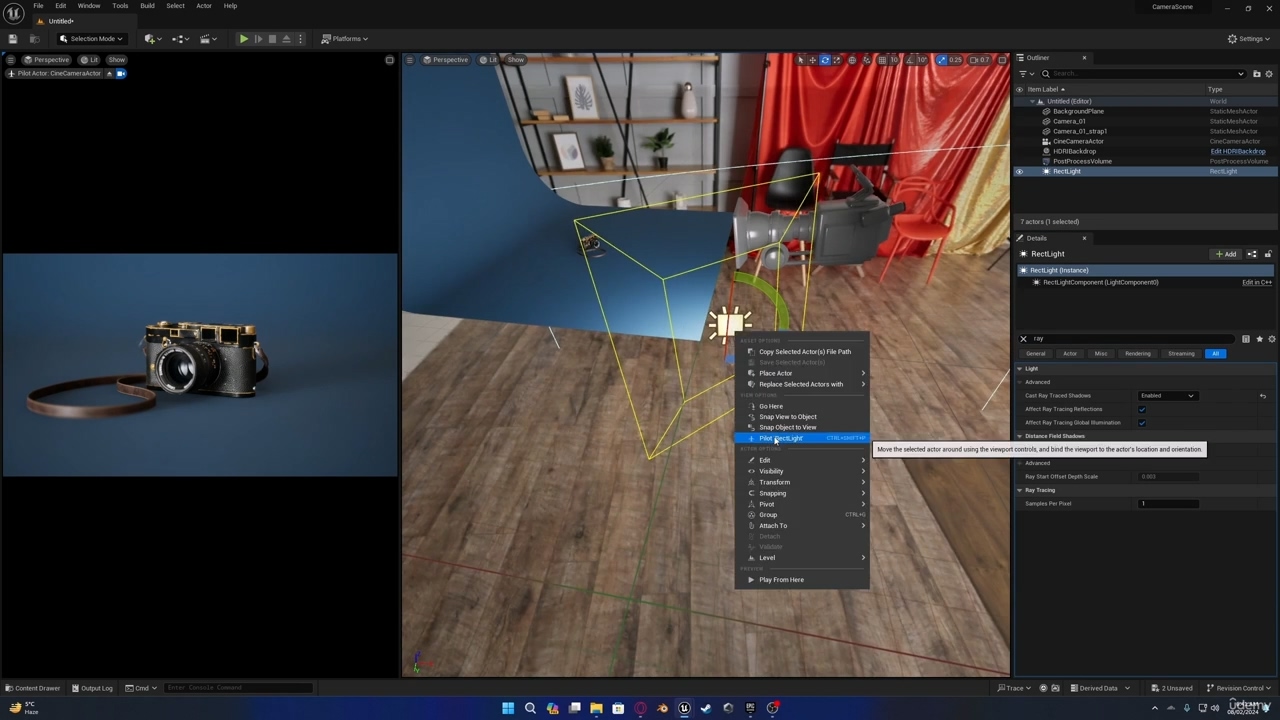Expand the Selection Mode dropdown
The image size is (1280, 720).
click(92, 39)
